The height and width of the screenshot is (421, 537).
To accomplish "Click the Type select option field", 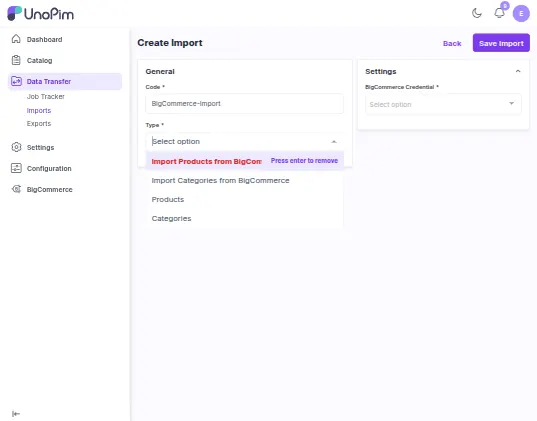I will (x=244, y=141).
